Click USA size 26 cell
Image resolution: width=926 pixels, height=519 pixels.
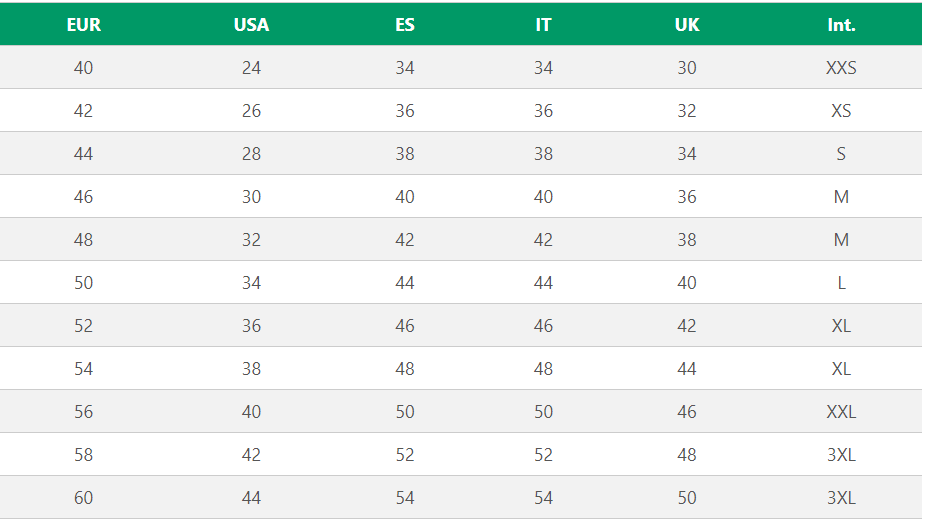point(251,111)
